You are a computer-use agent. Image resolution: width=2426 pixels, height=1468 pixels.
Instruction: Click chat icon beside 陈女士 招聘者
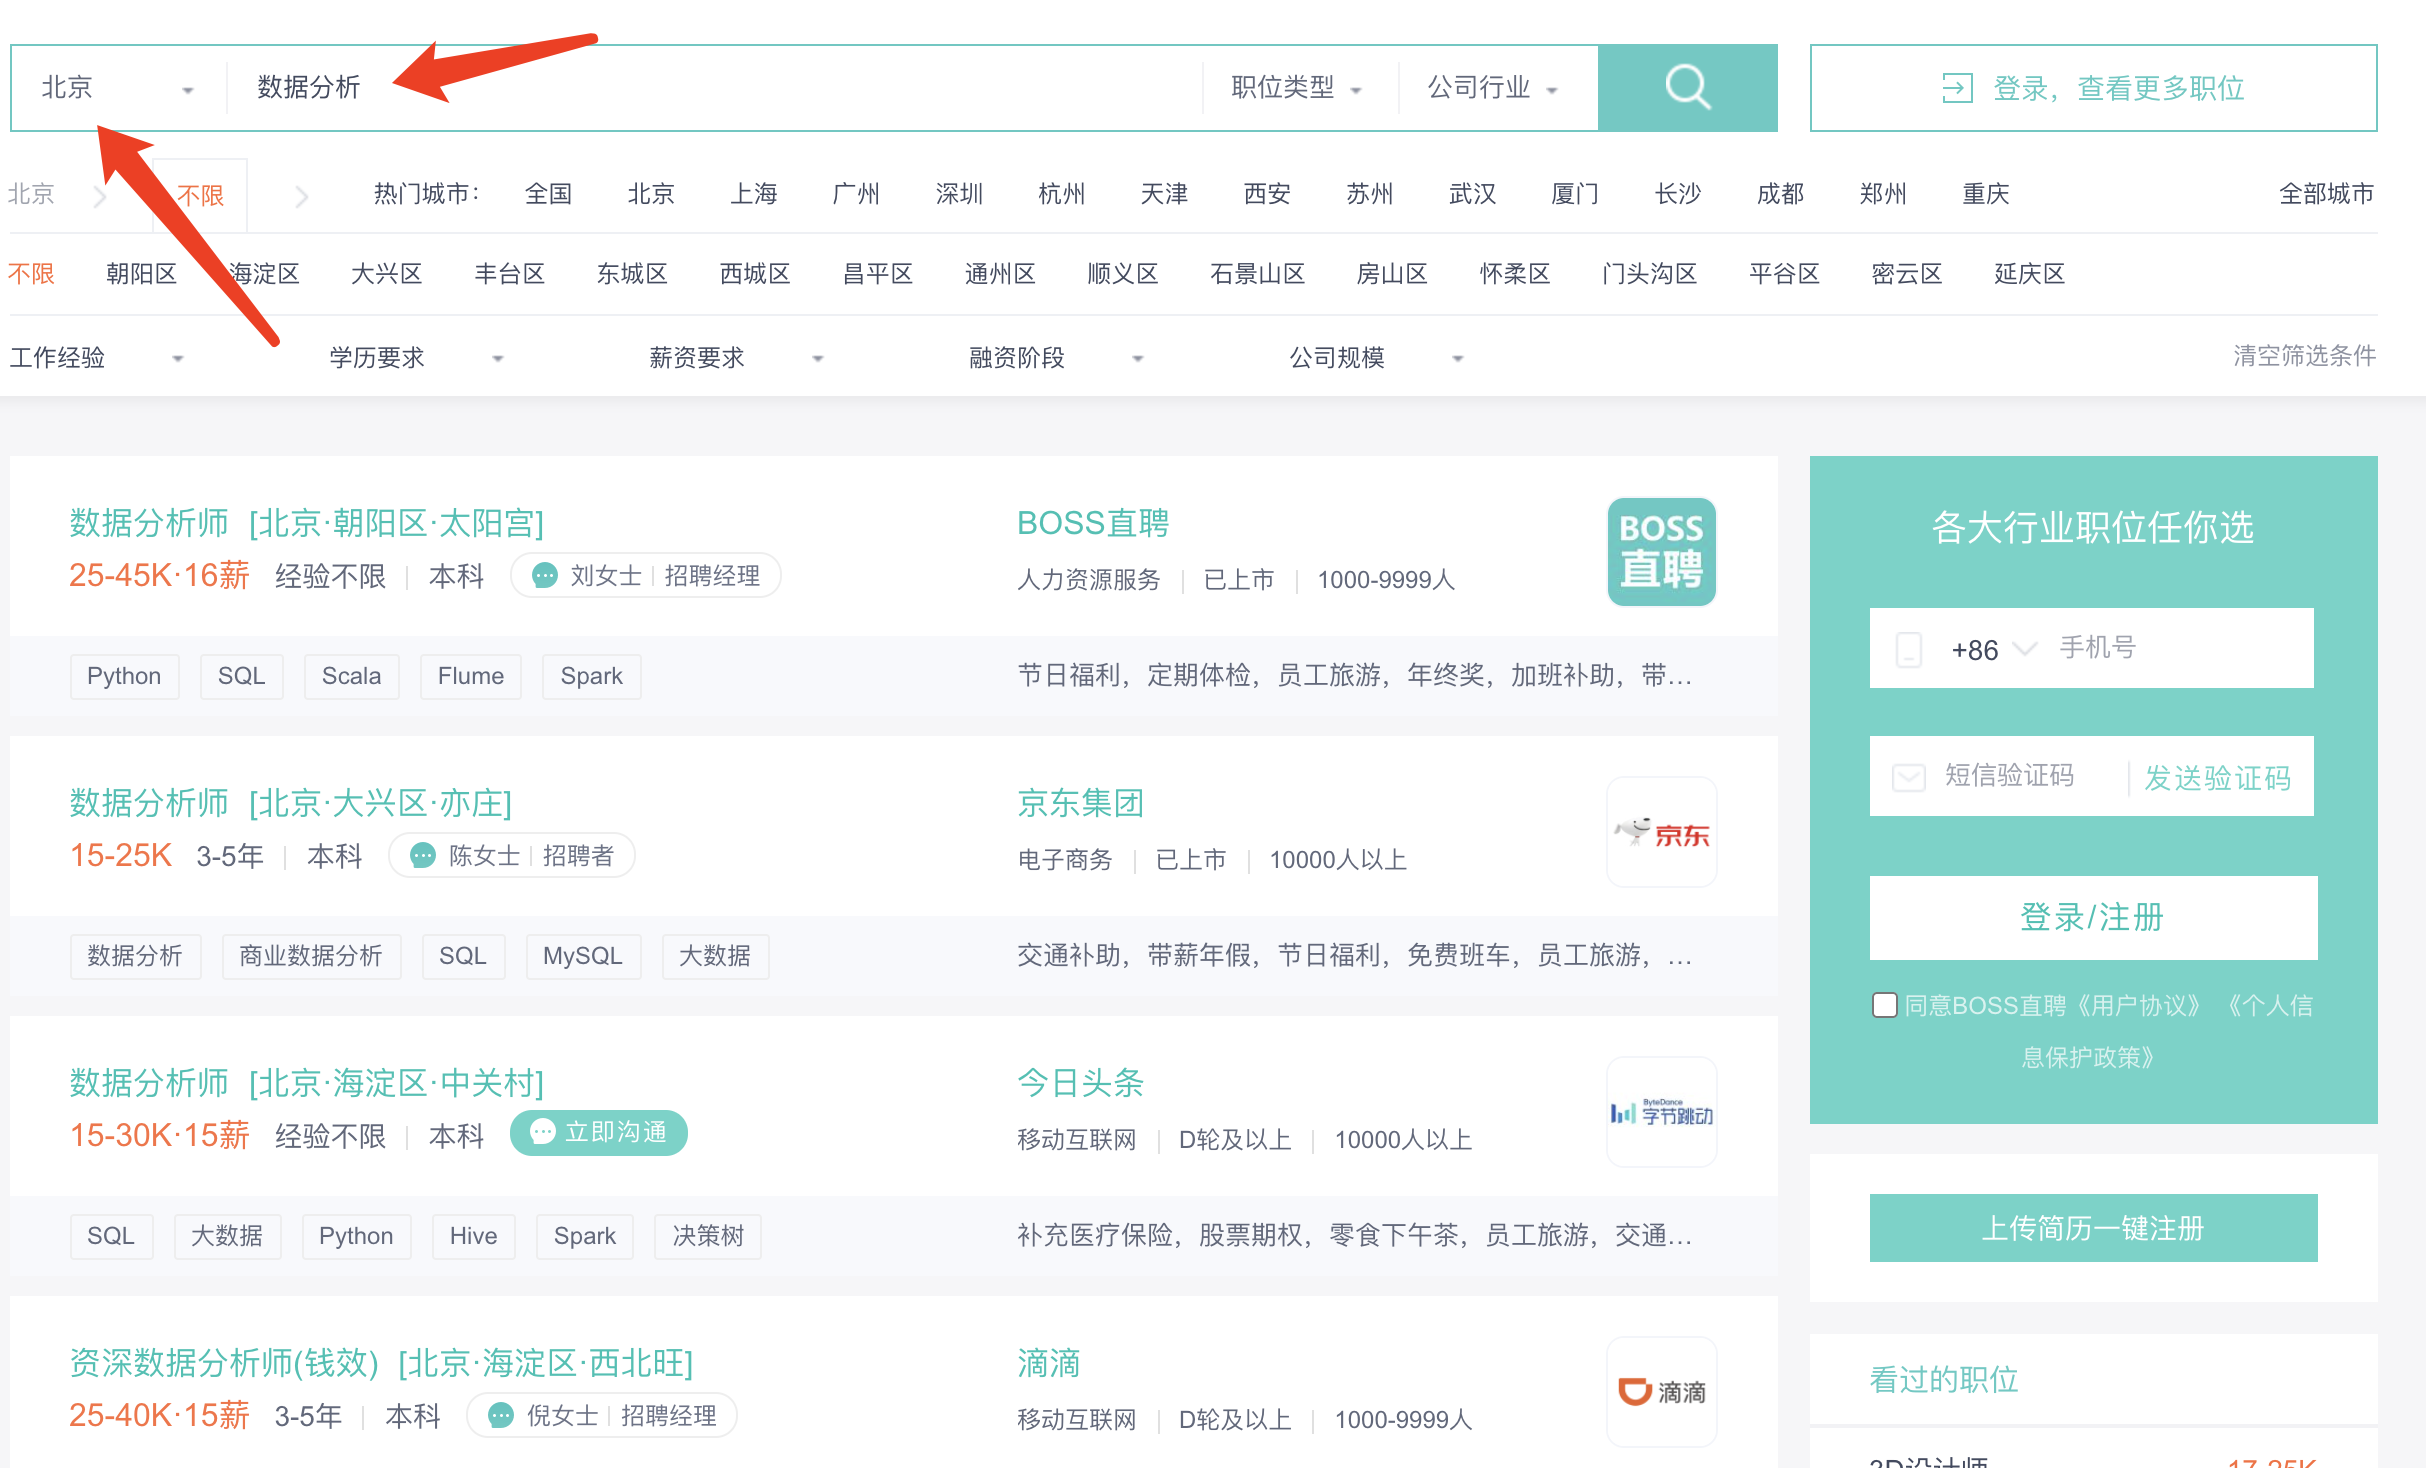point(423,856)
